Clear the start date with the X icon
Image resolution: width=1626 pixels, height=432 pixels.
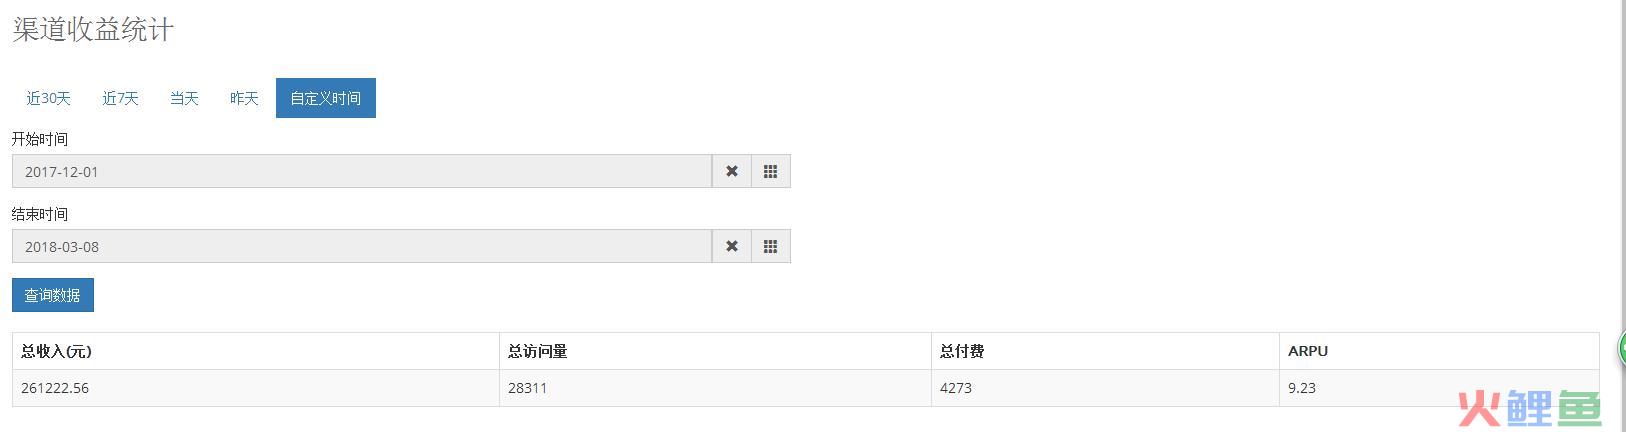point(732,171)
